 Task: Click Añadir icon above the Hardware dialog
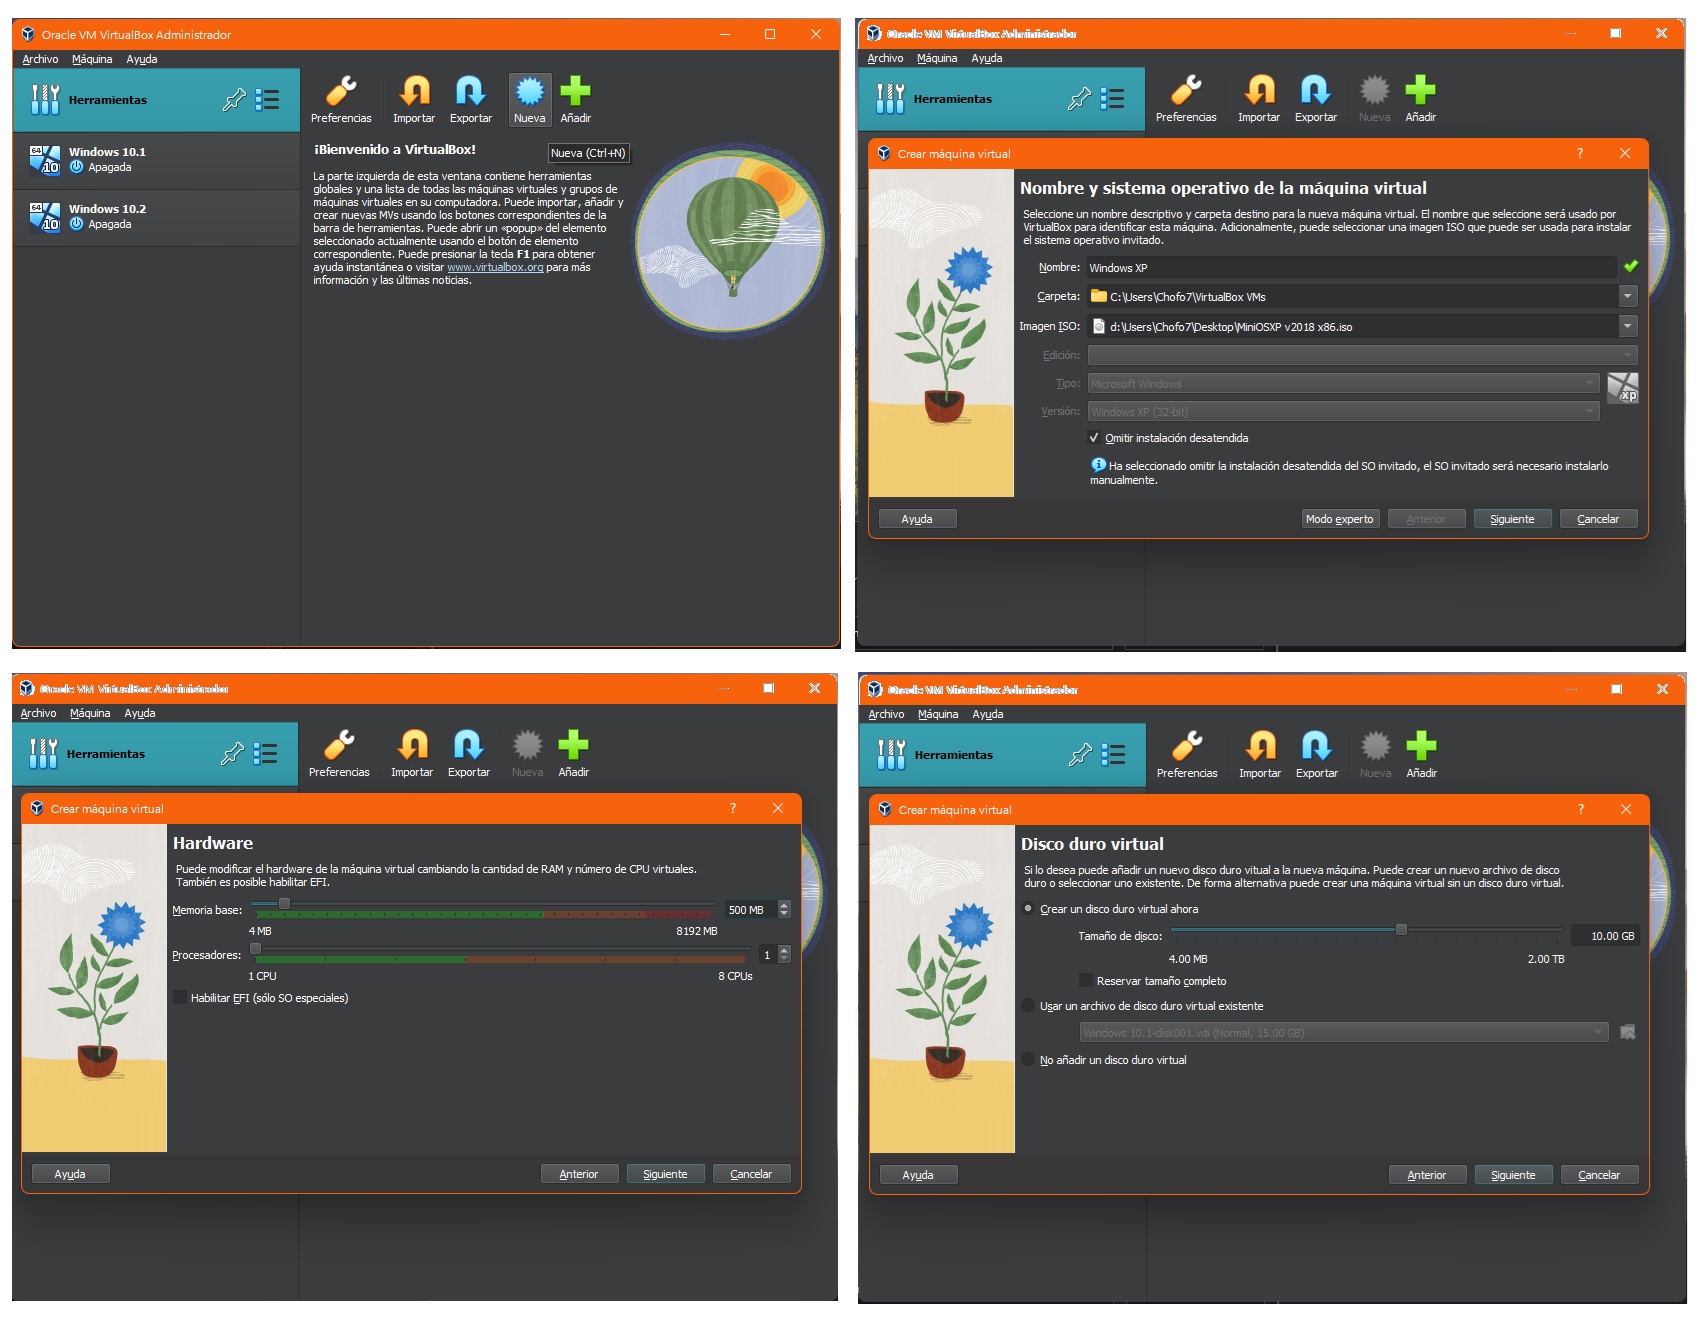[x=573, y=746]
